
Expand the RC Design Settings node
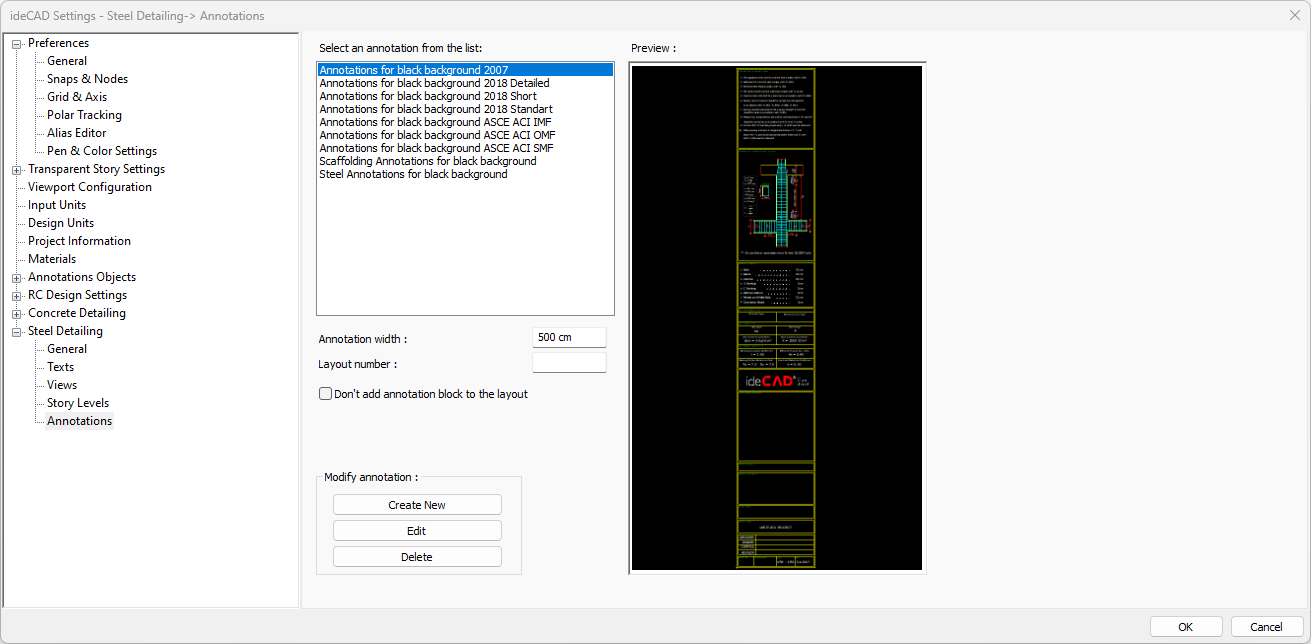pos(16,295)
